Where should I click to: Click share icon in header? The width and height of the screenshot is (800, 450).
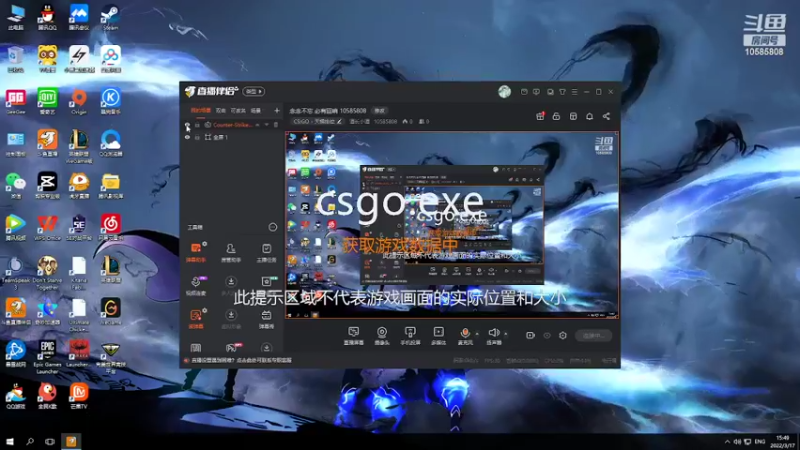(606, 116)
